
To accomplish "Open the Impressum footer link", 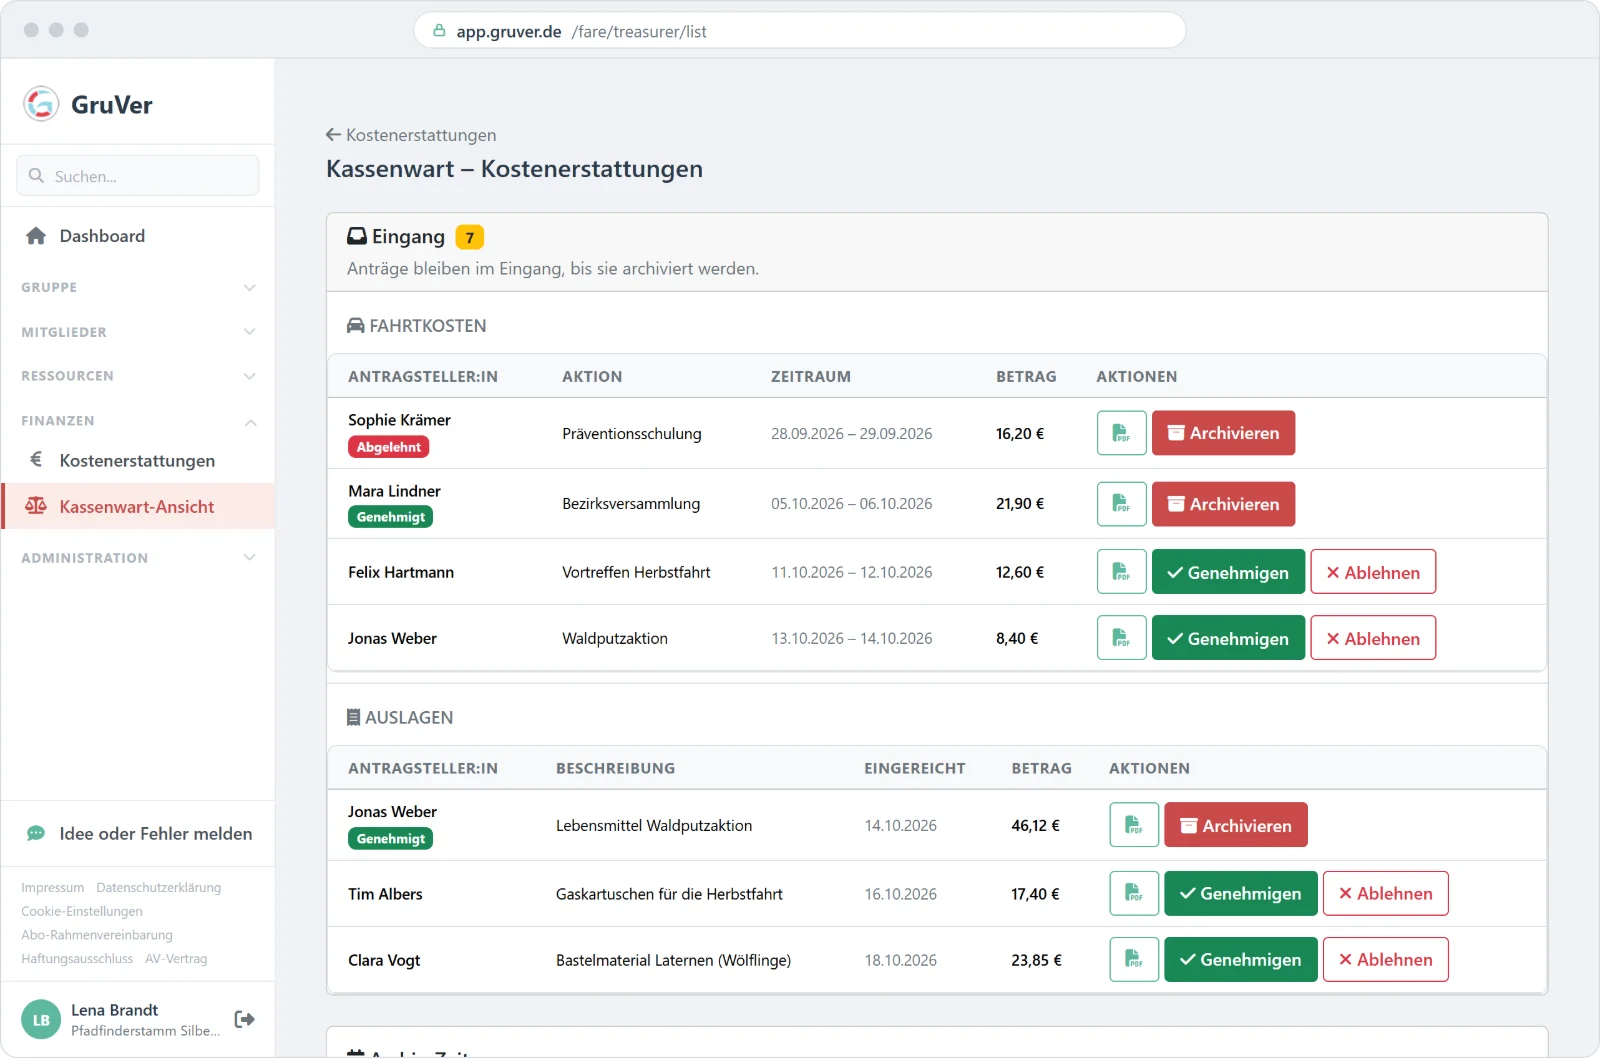I will (53, 887).
